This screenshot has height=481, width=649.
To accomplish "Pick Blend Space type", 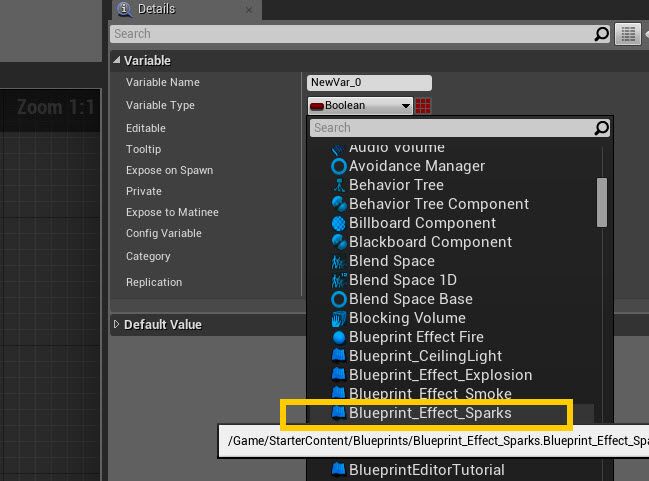I will [x=392, y=261].
